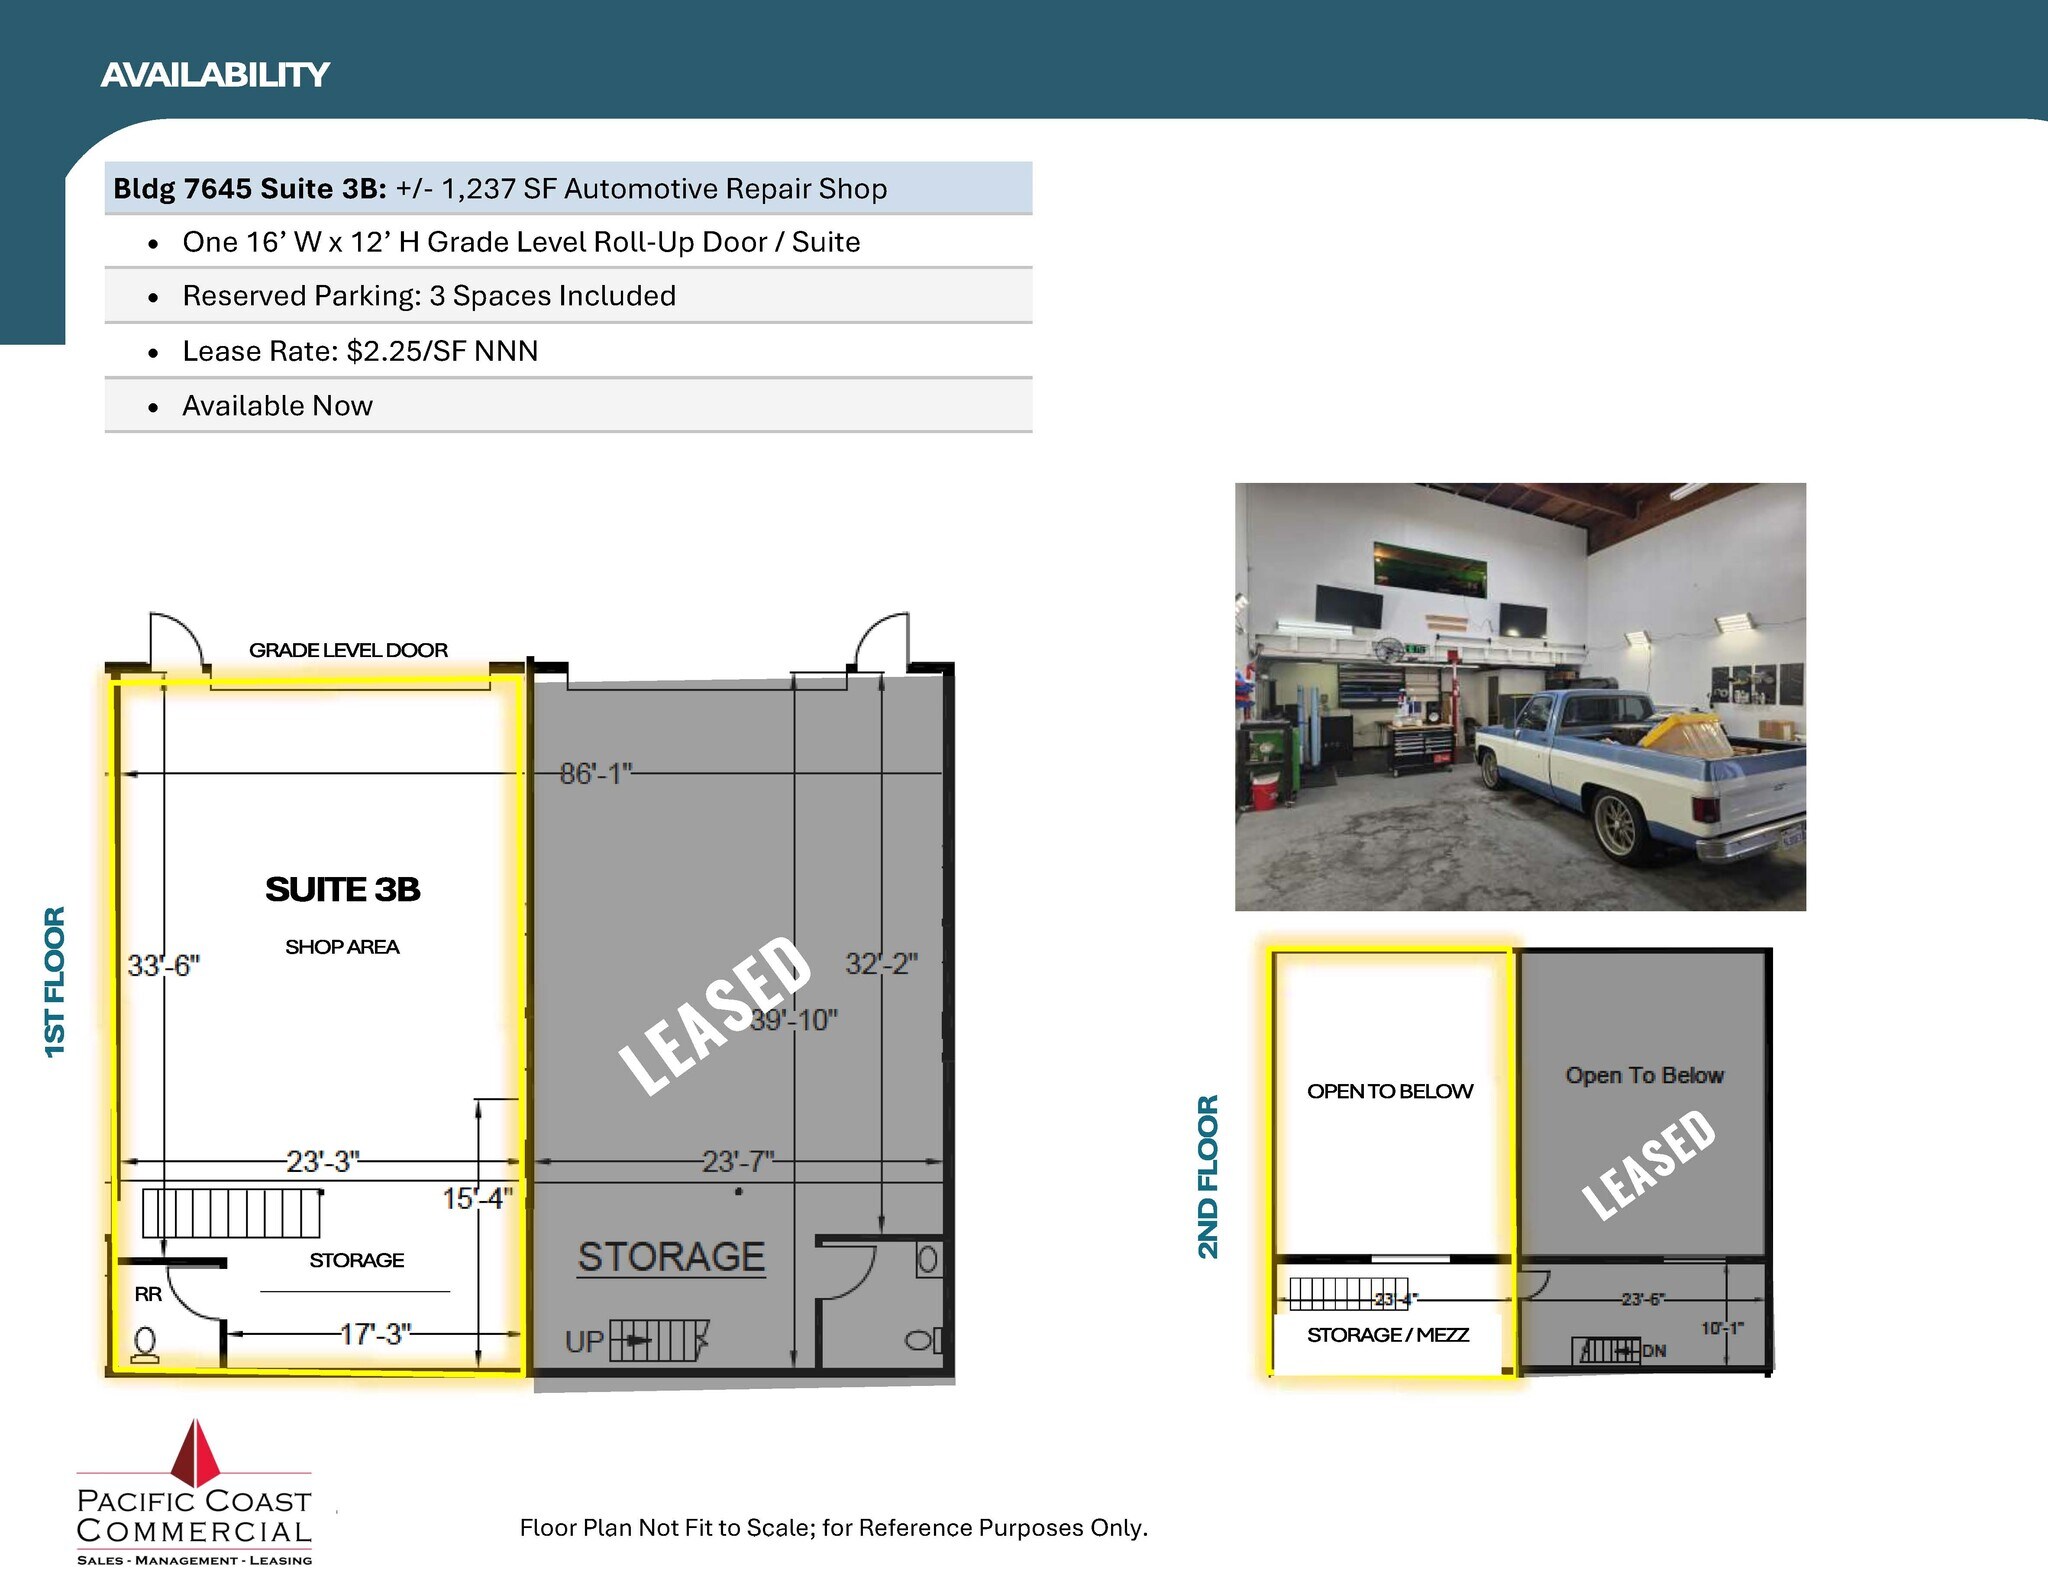Image resolution: width=2048 pixels, height=1583 pixels.
Task: Click the RR toilet symbol in Suite 3B
Action: point(145,1344)
